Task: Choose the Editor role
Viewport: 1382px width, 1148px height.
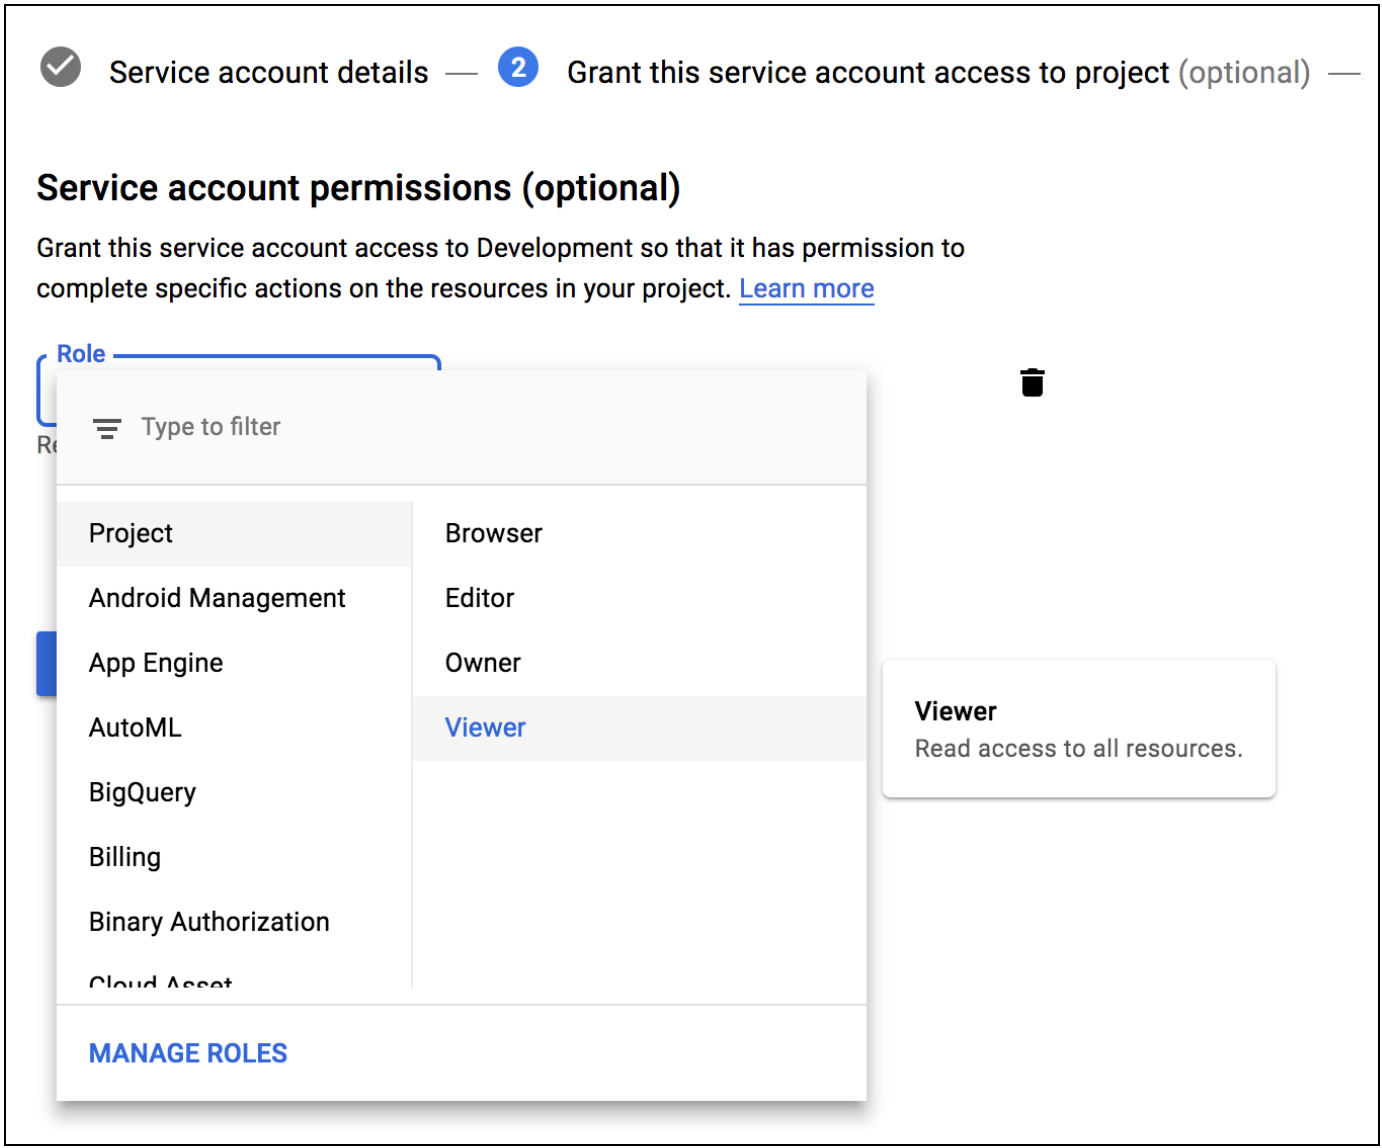Action: 480,597
